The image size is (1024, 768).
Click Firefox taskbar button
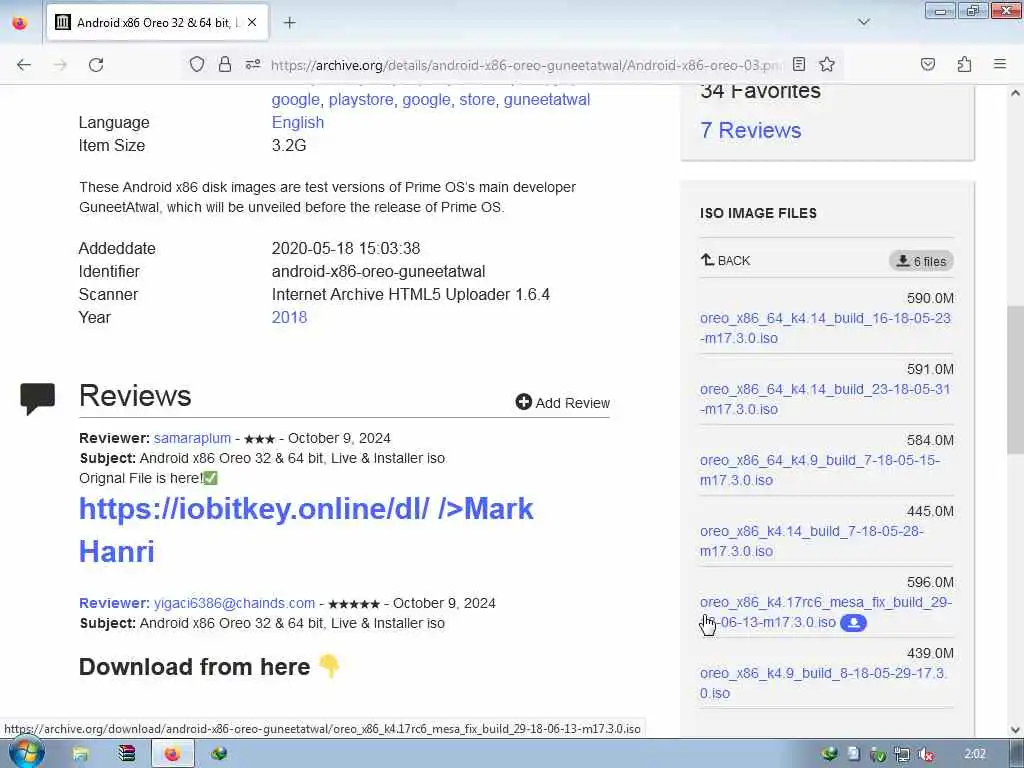pyautogui.click(x=172, y=754)
